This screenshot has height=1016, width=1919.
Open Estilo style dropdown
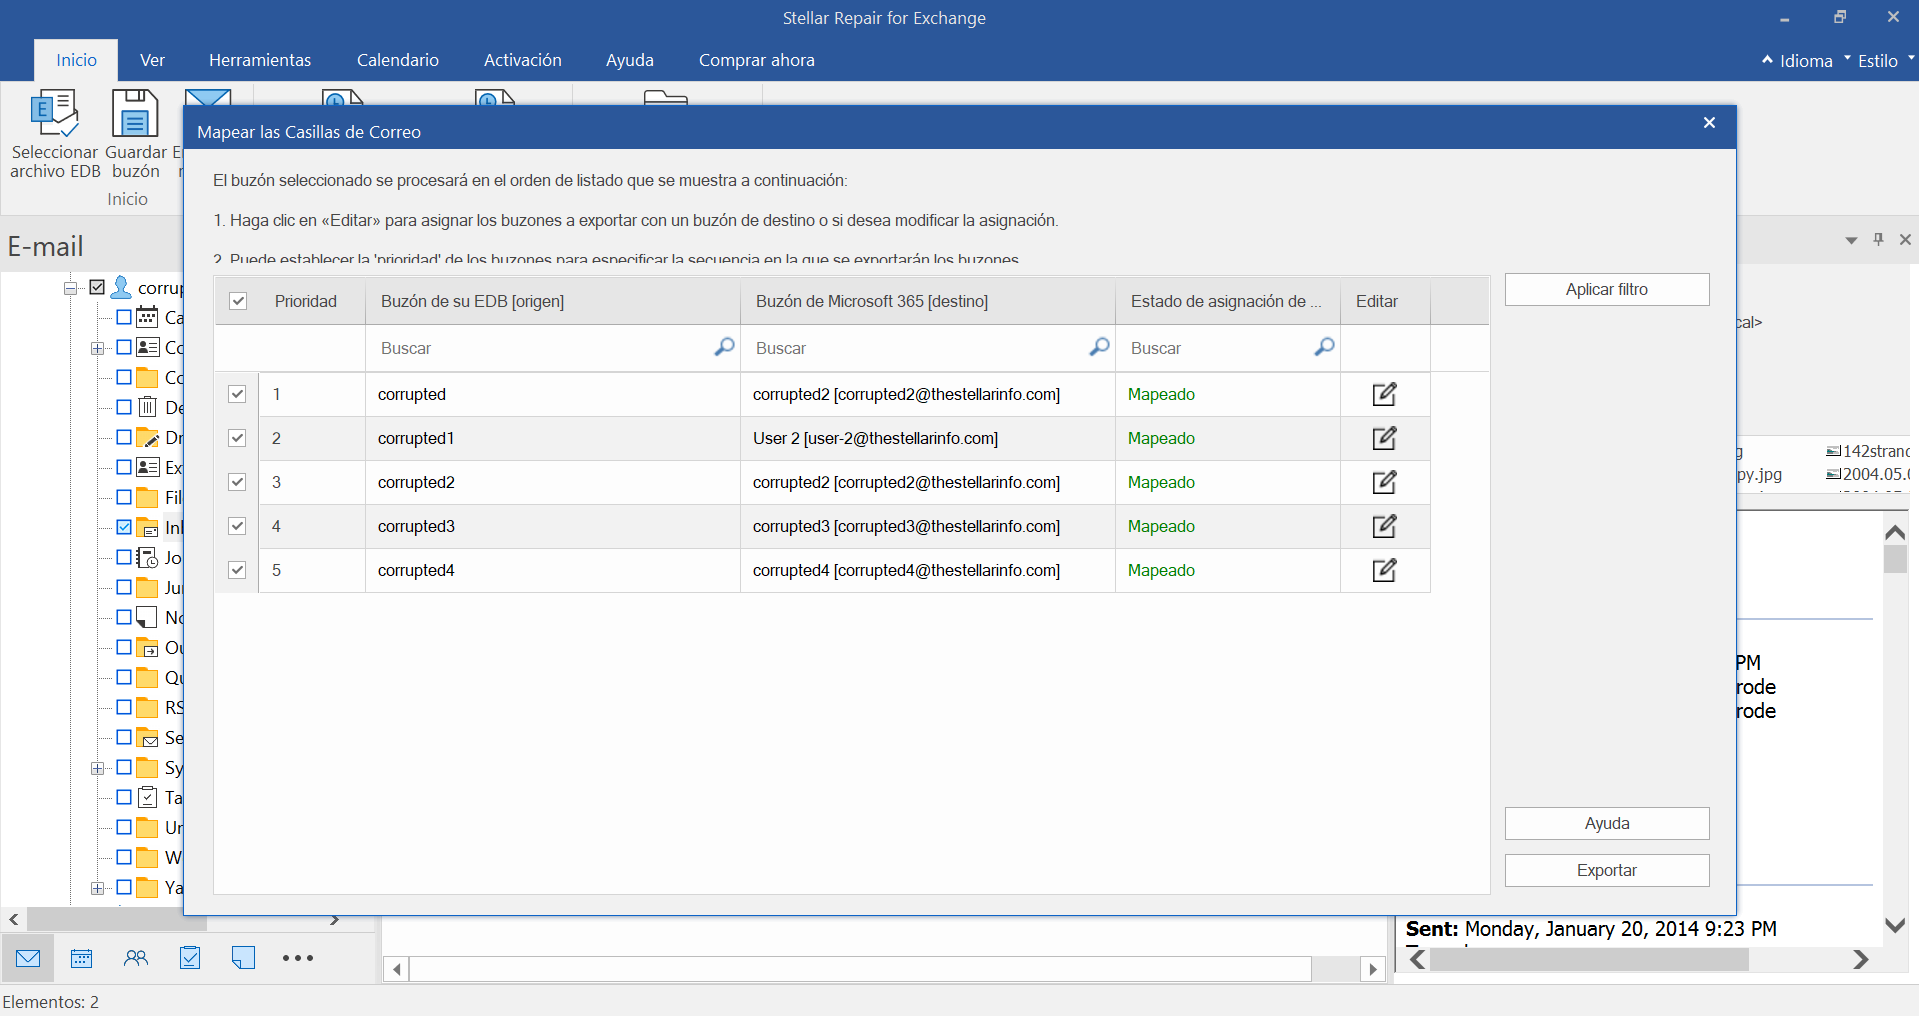click(1878, 61)
